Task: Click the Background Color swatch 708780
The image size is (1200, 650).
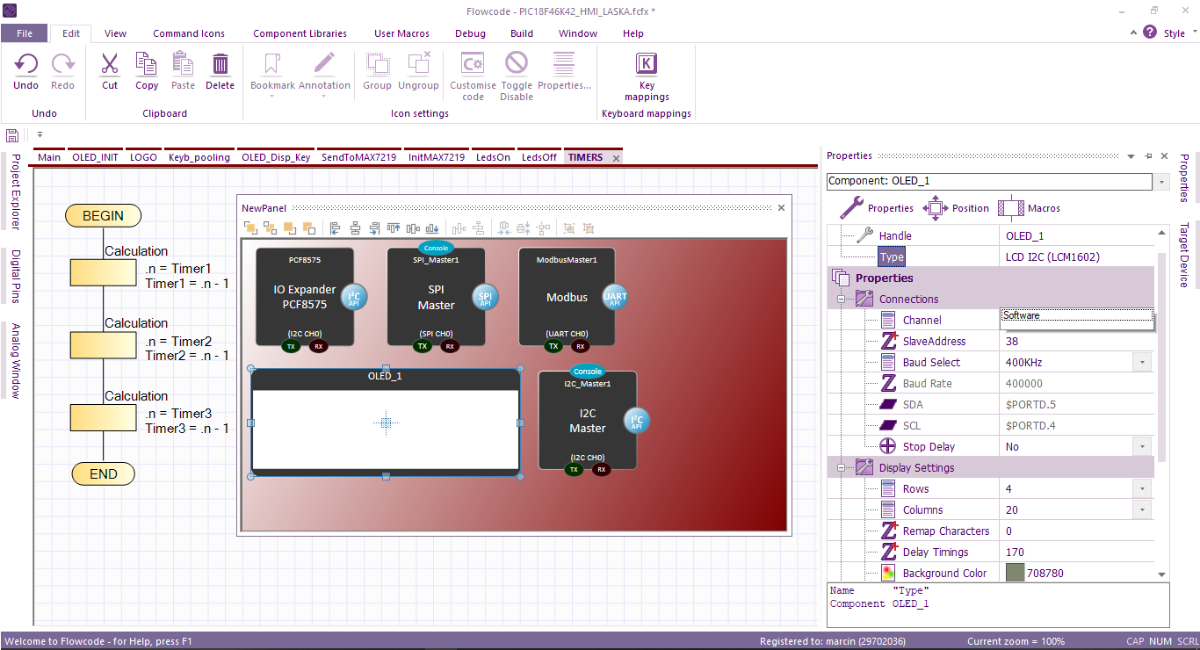Action: click(x=1015, y=573)
